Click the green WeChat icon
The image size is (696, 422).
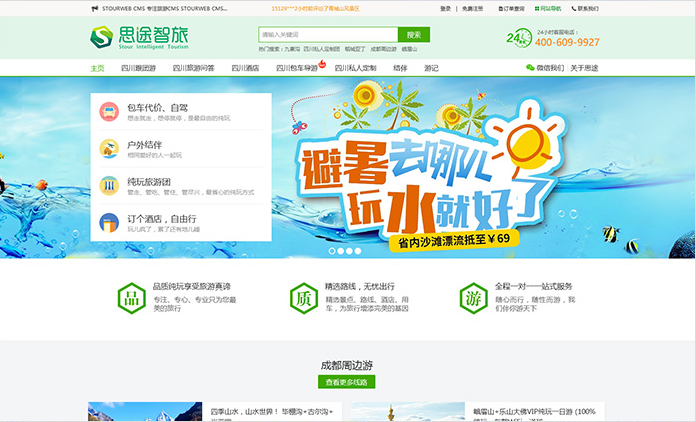(x=530, y=67)
